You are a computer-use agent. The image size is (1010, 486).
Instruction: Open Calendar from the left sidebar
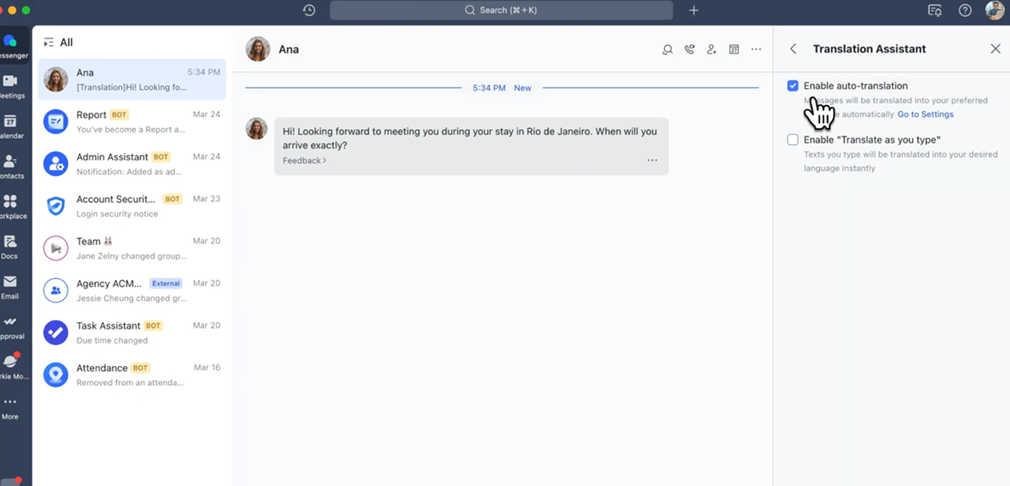pos(10,124)
